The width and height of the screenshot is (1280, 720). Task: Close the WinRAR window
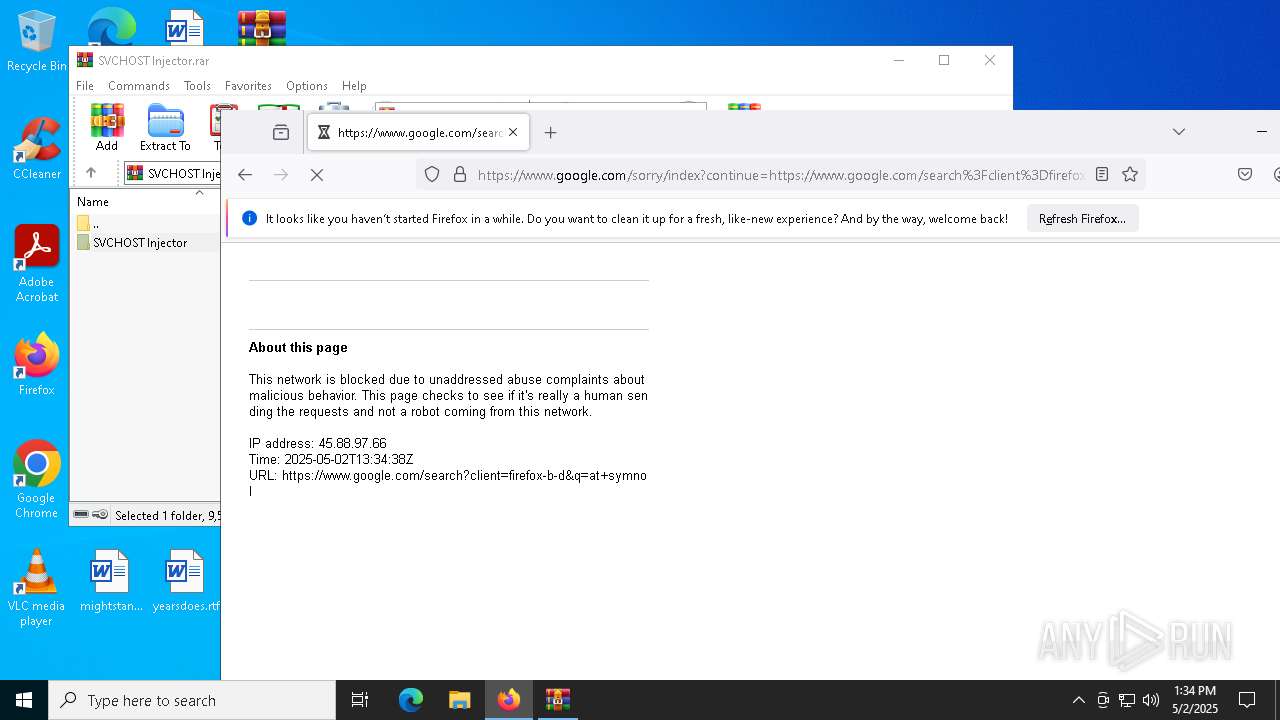tap(990, 60)
